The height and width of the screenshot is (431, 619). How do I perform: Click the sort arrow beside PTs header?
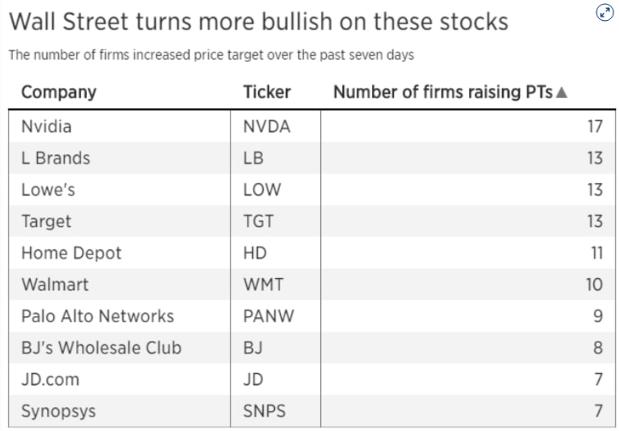click(x=561, y=93)
